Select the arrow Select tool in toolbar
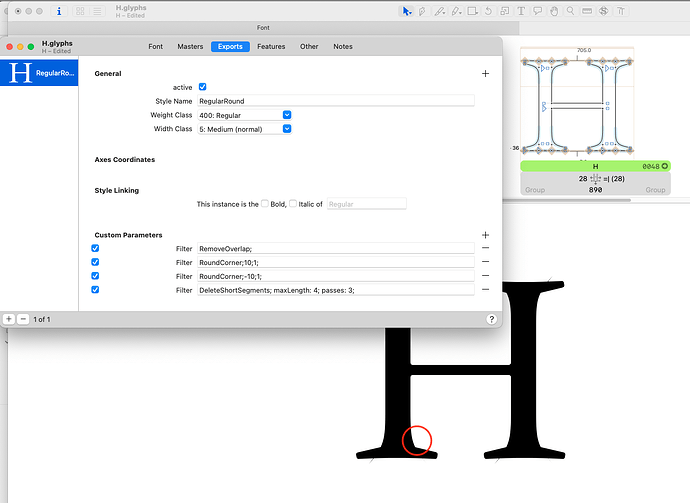The image size is (690, 503). [407, 11]
